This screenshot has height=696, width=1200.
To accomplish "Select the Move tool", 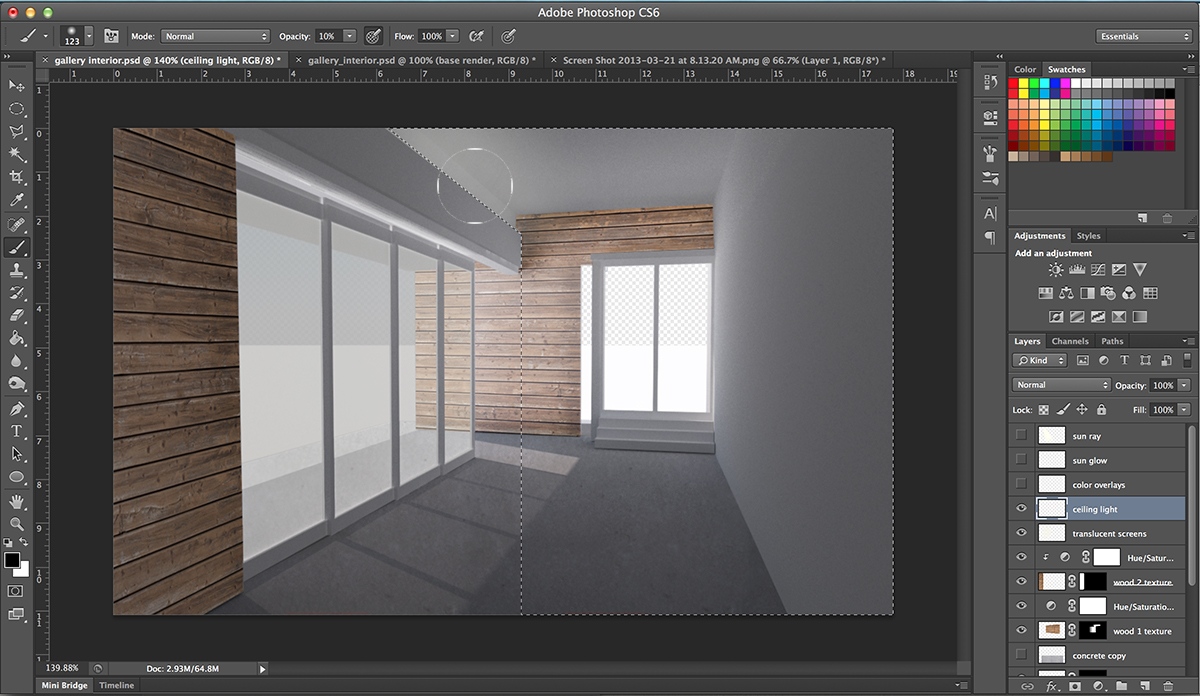I will point(17,87).
